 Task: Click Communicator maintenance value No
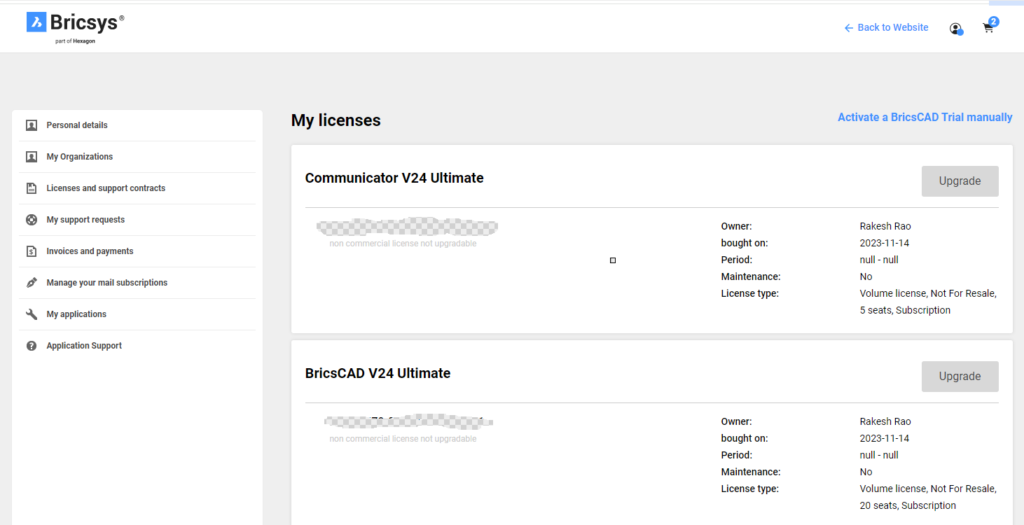point(866,277)
